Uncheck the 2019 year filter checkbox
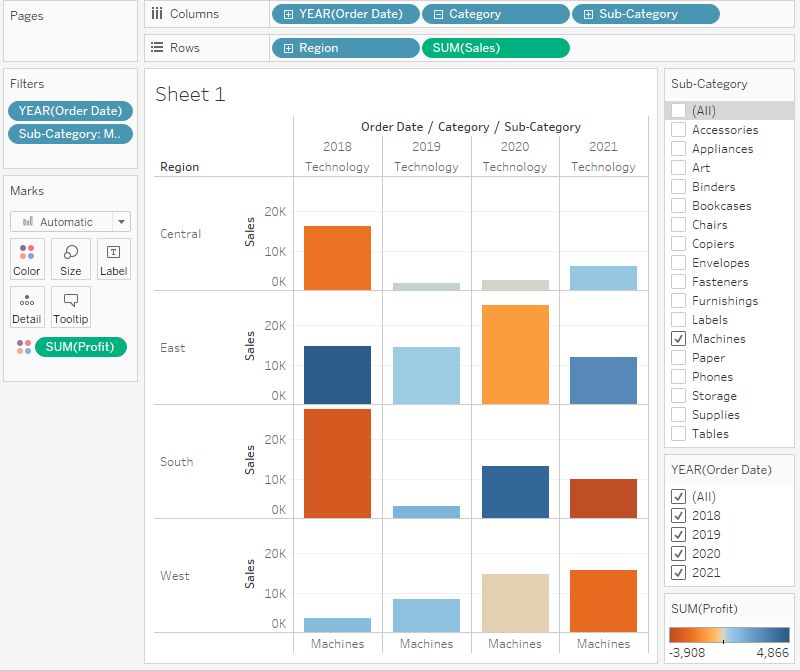Image resolution: width=800 pixels, height=671 pixels. pyautogui.click(x=679, y=535)
